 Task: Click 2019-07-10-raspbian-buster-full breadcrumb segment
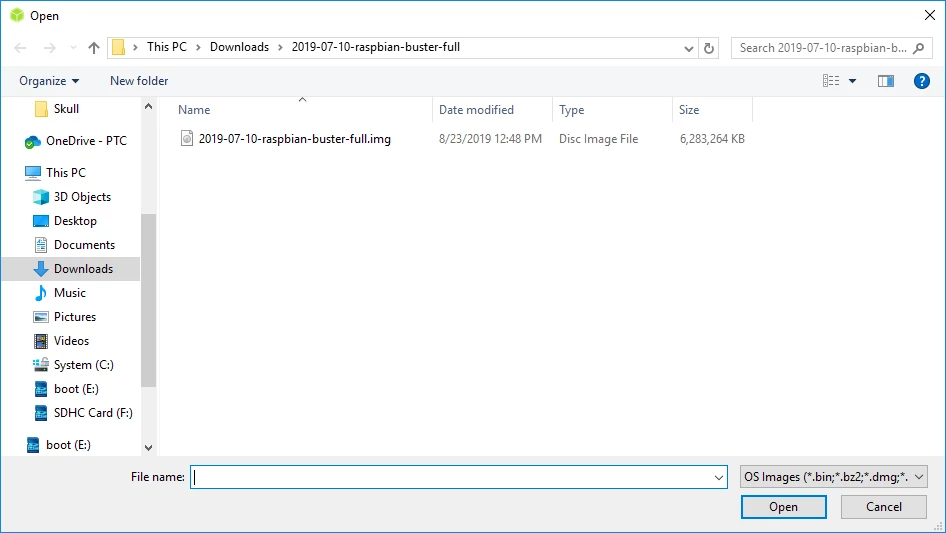(376, 47)
